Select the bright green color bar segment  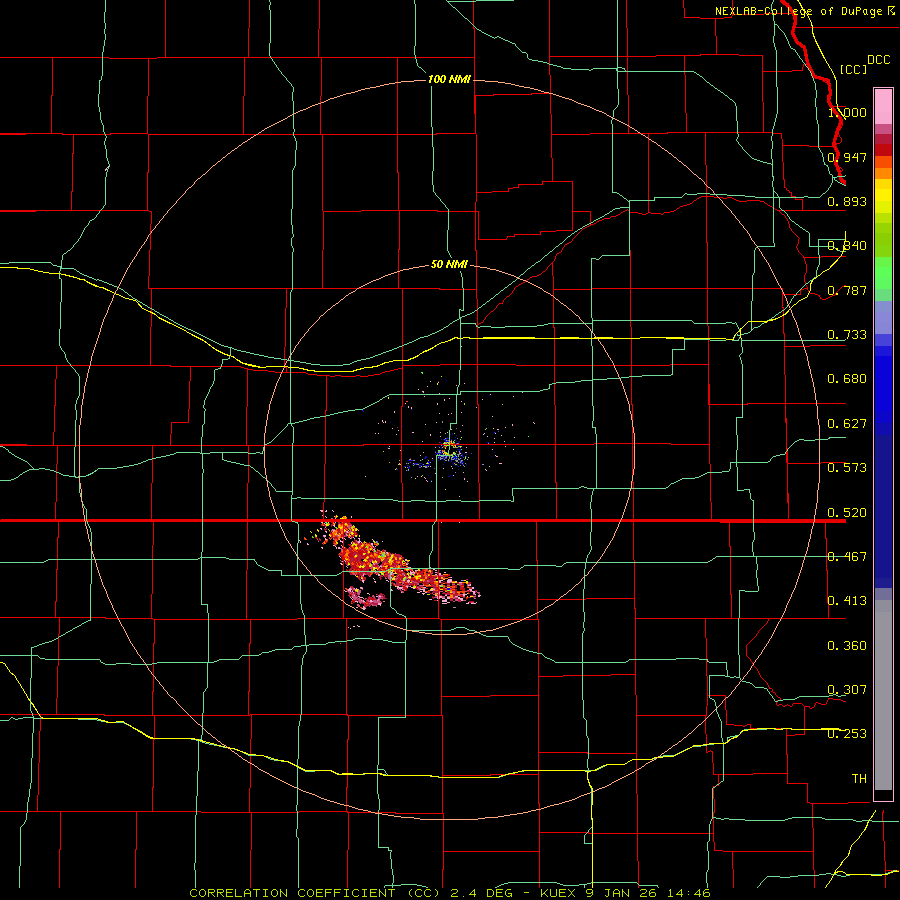(x=883, y=273)
